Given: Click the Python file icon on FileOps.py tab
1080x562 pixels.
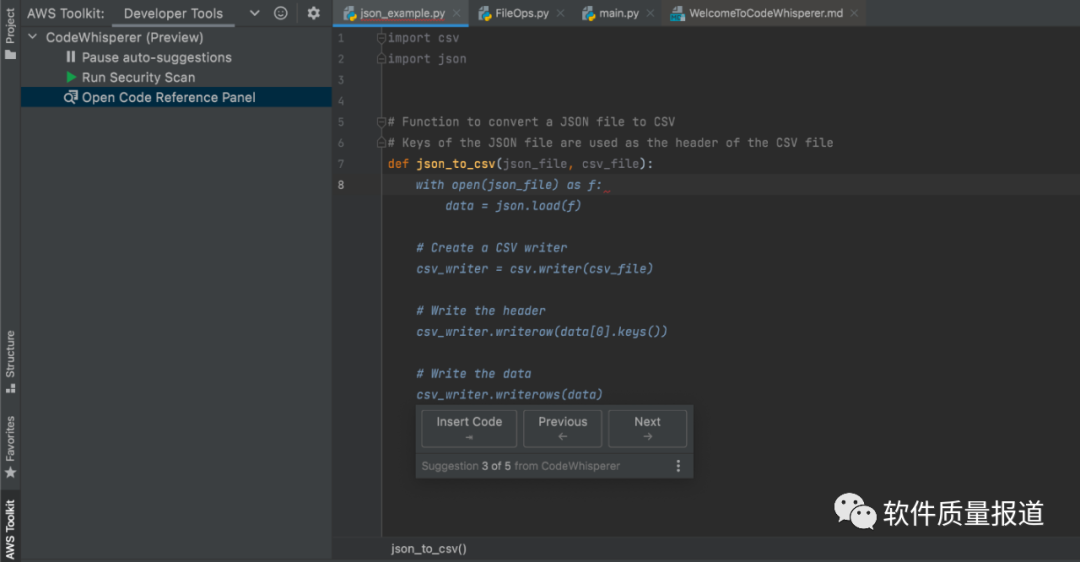Looking at the screenshot, I should point(485,13).
